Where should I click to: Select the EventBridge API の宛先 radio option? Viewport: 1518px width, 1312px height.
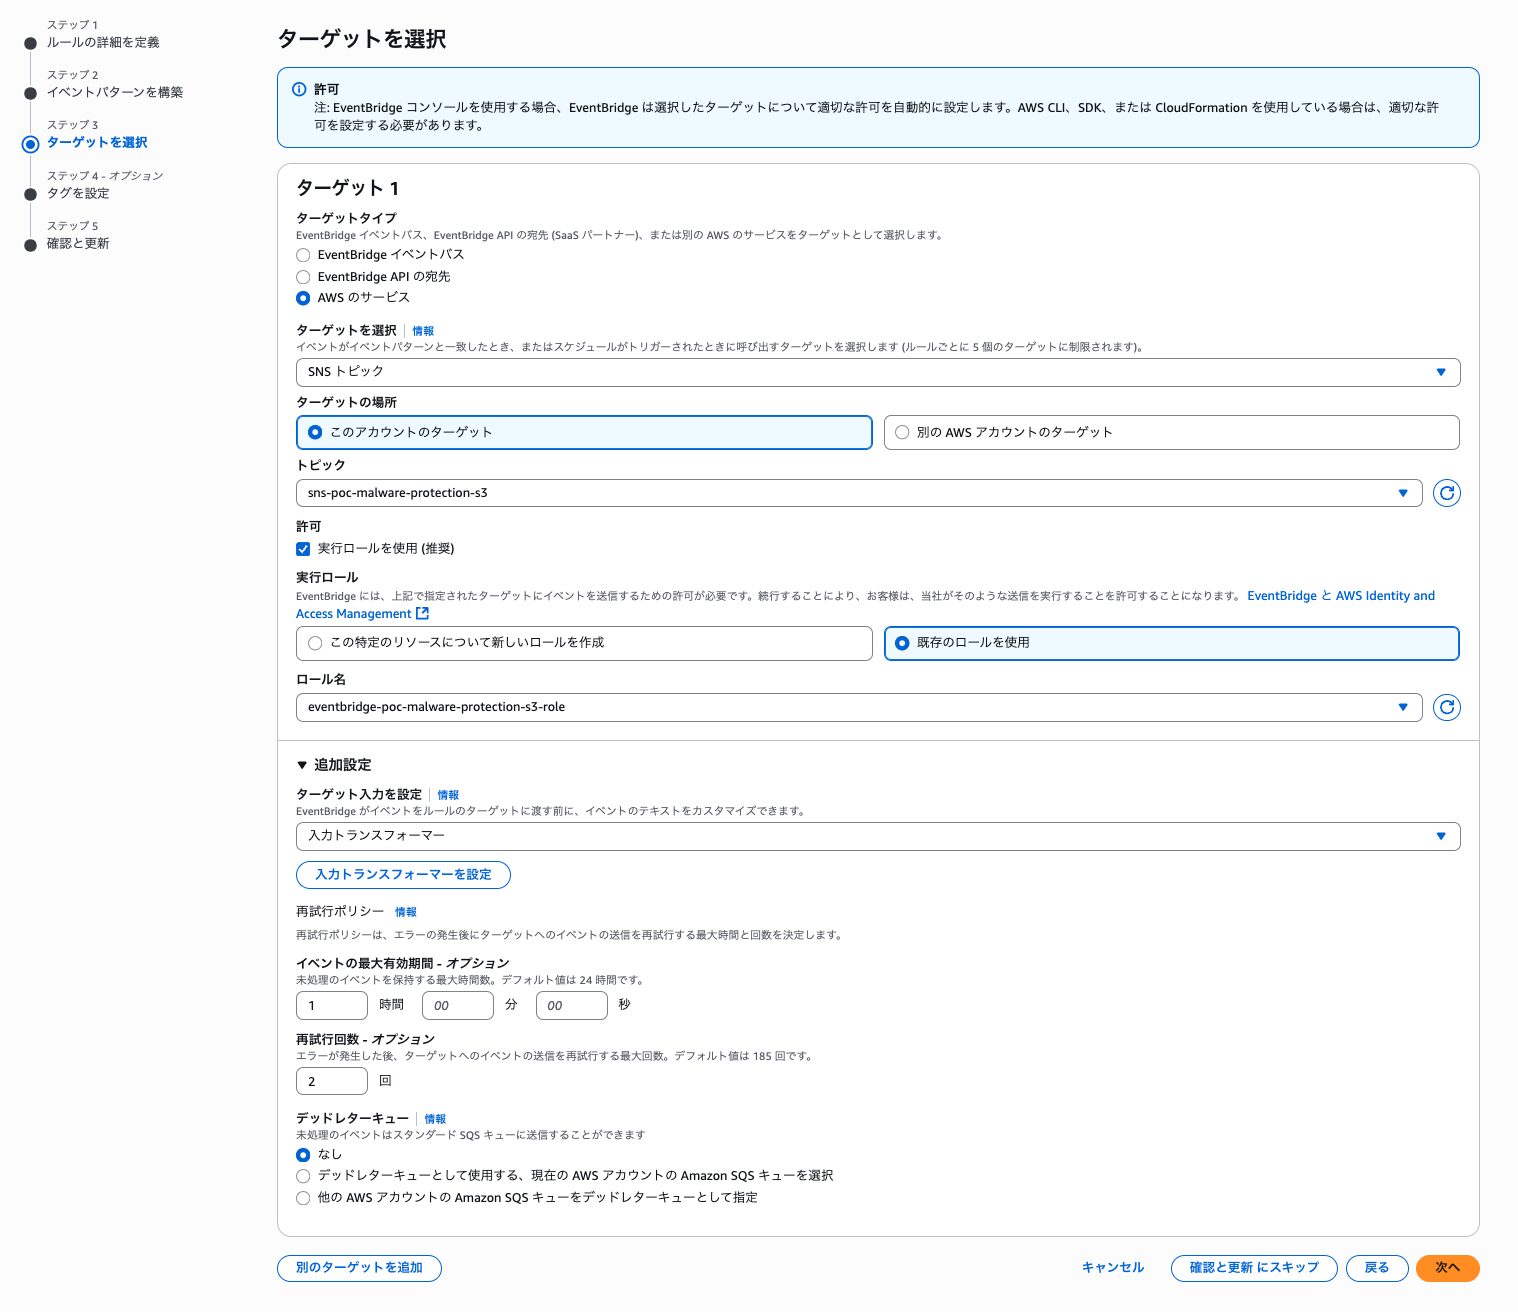[x=303, y=277]
